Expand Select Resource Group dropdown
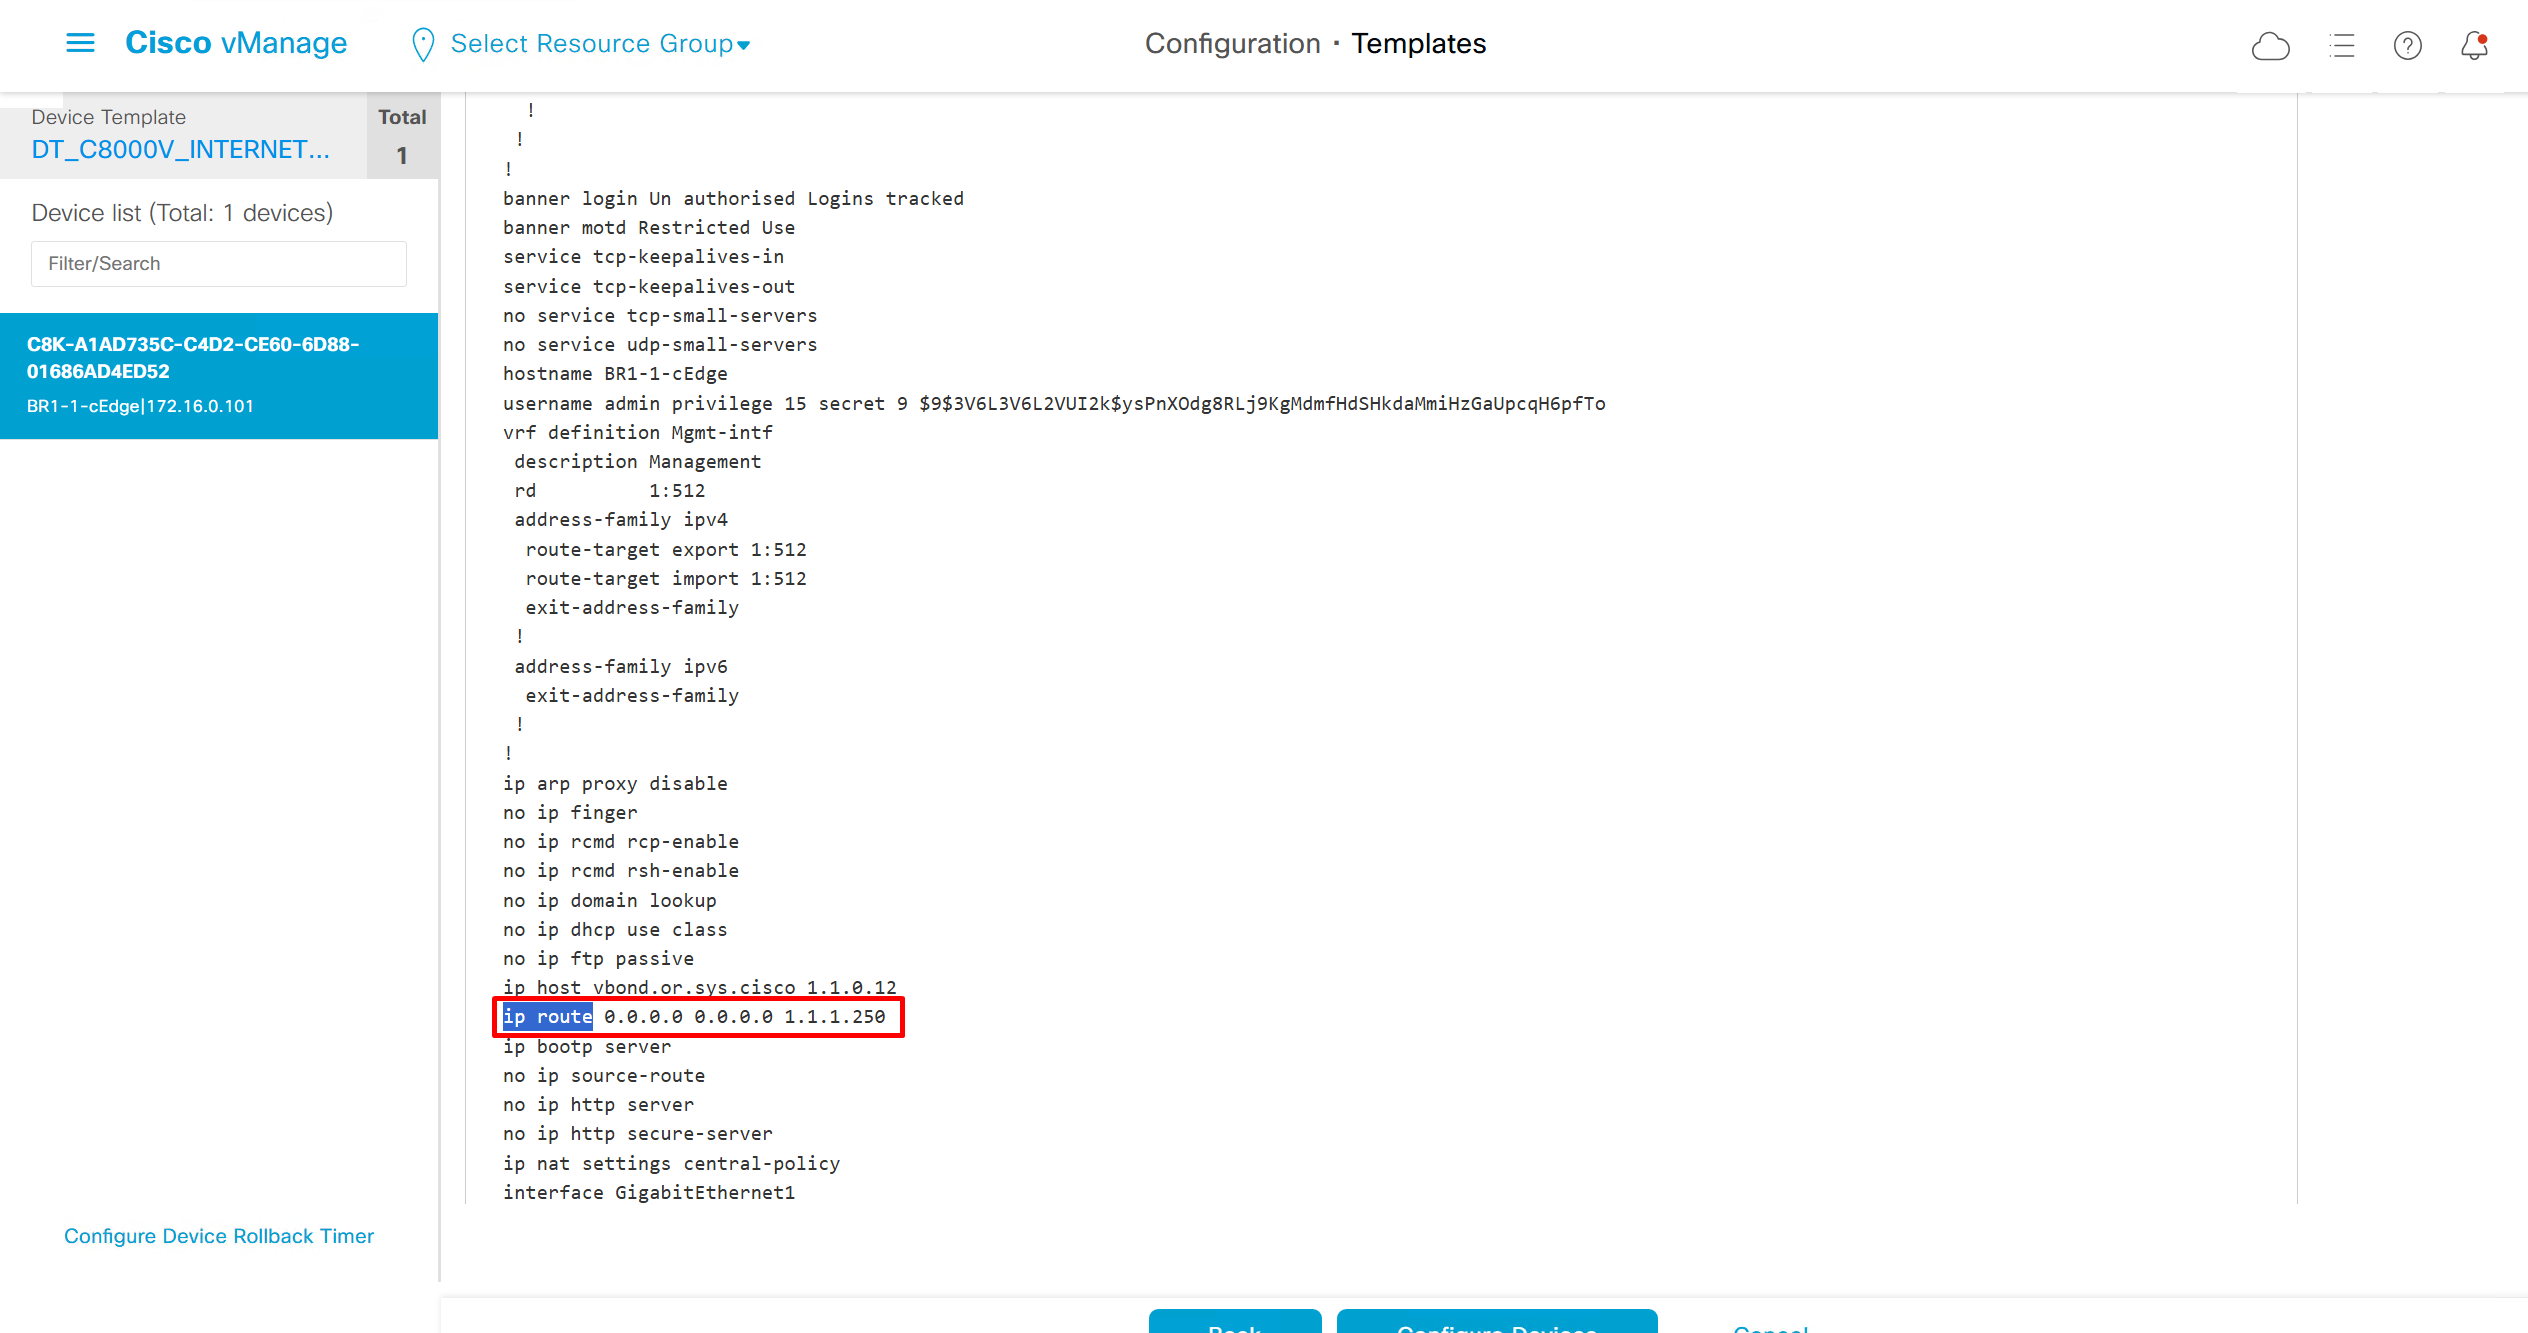This screenshot has height=1333, width=2528. pyautogui.click(x=591, y=44)
